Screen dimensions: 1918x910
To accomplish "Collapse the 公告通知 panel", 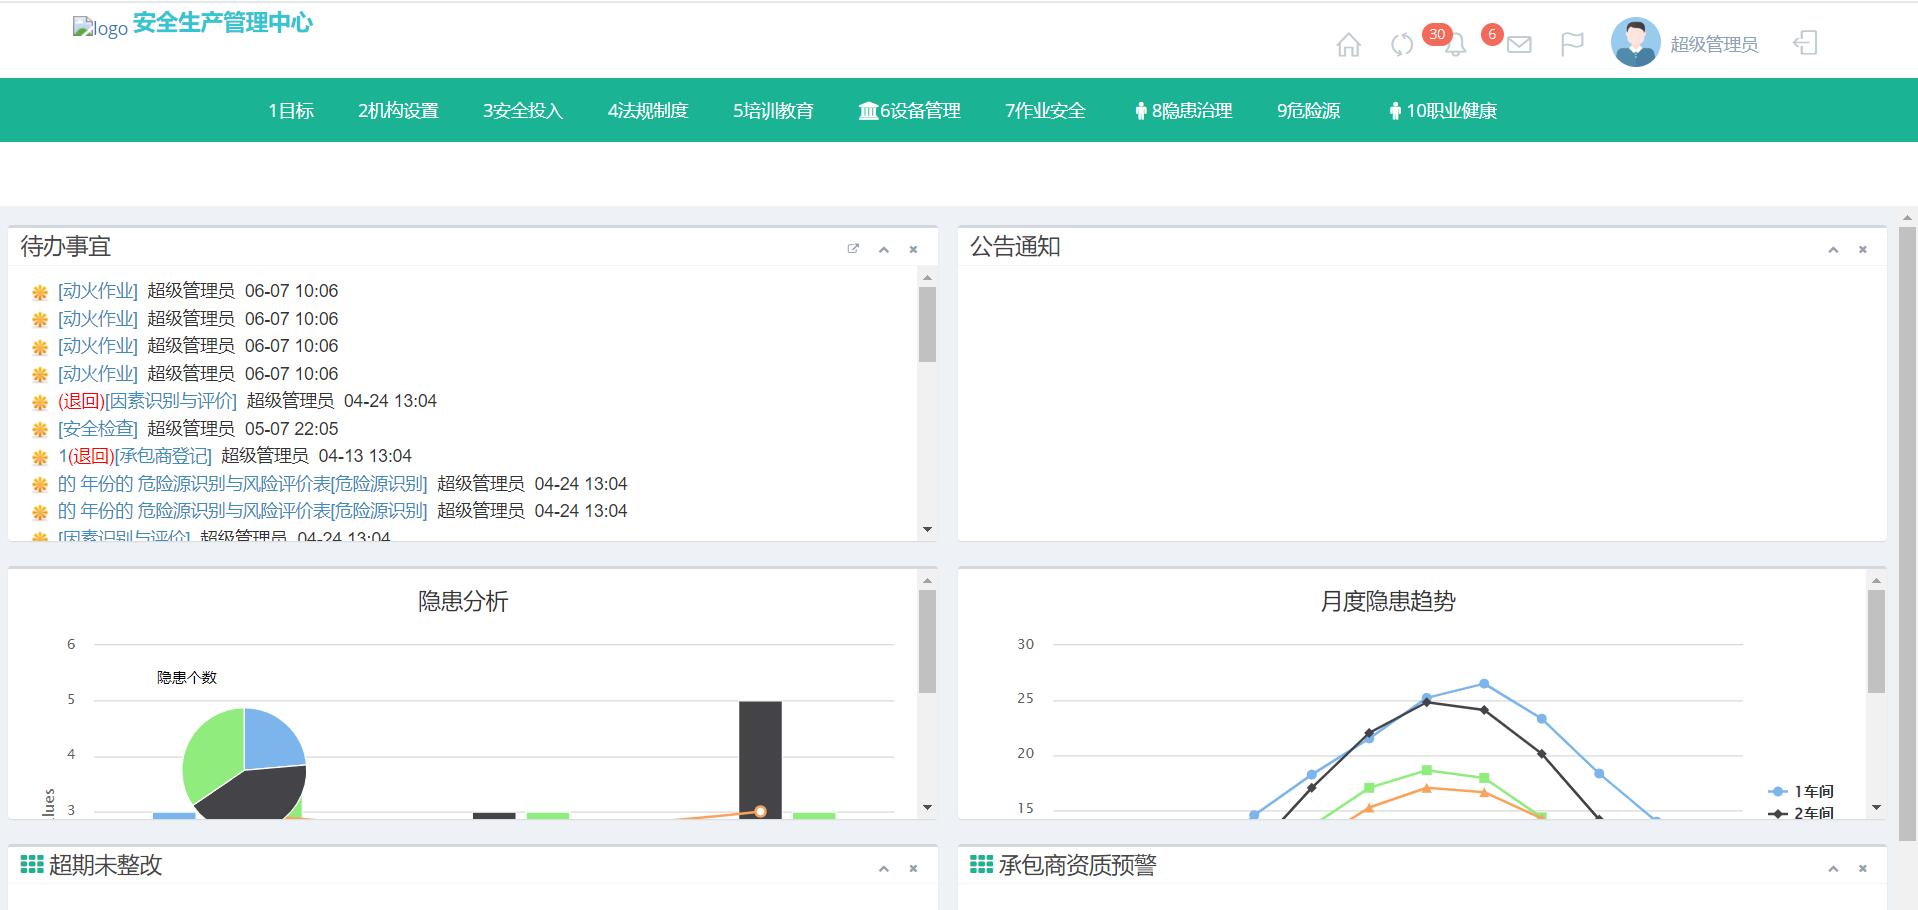I will pyautogui.click(x=1833, y=250).
